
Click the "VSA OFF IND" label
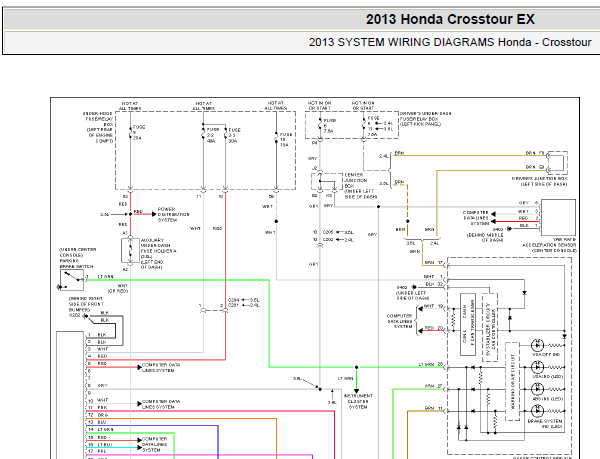tap(546, 355)
